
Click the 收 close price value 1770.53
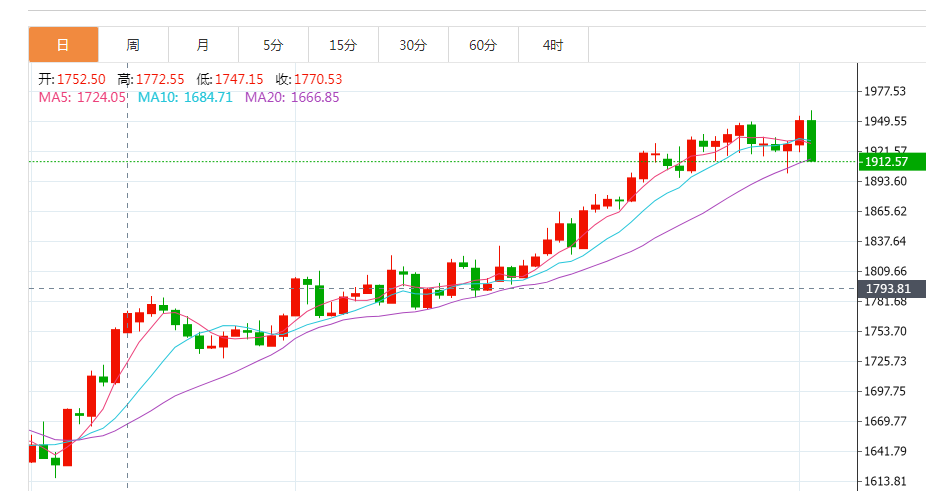coord(319,79)
